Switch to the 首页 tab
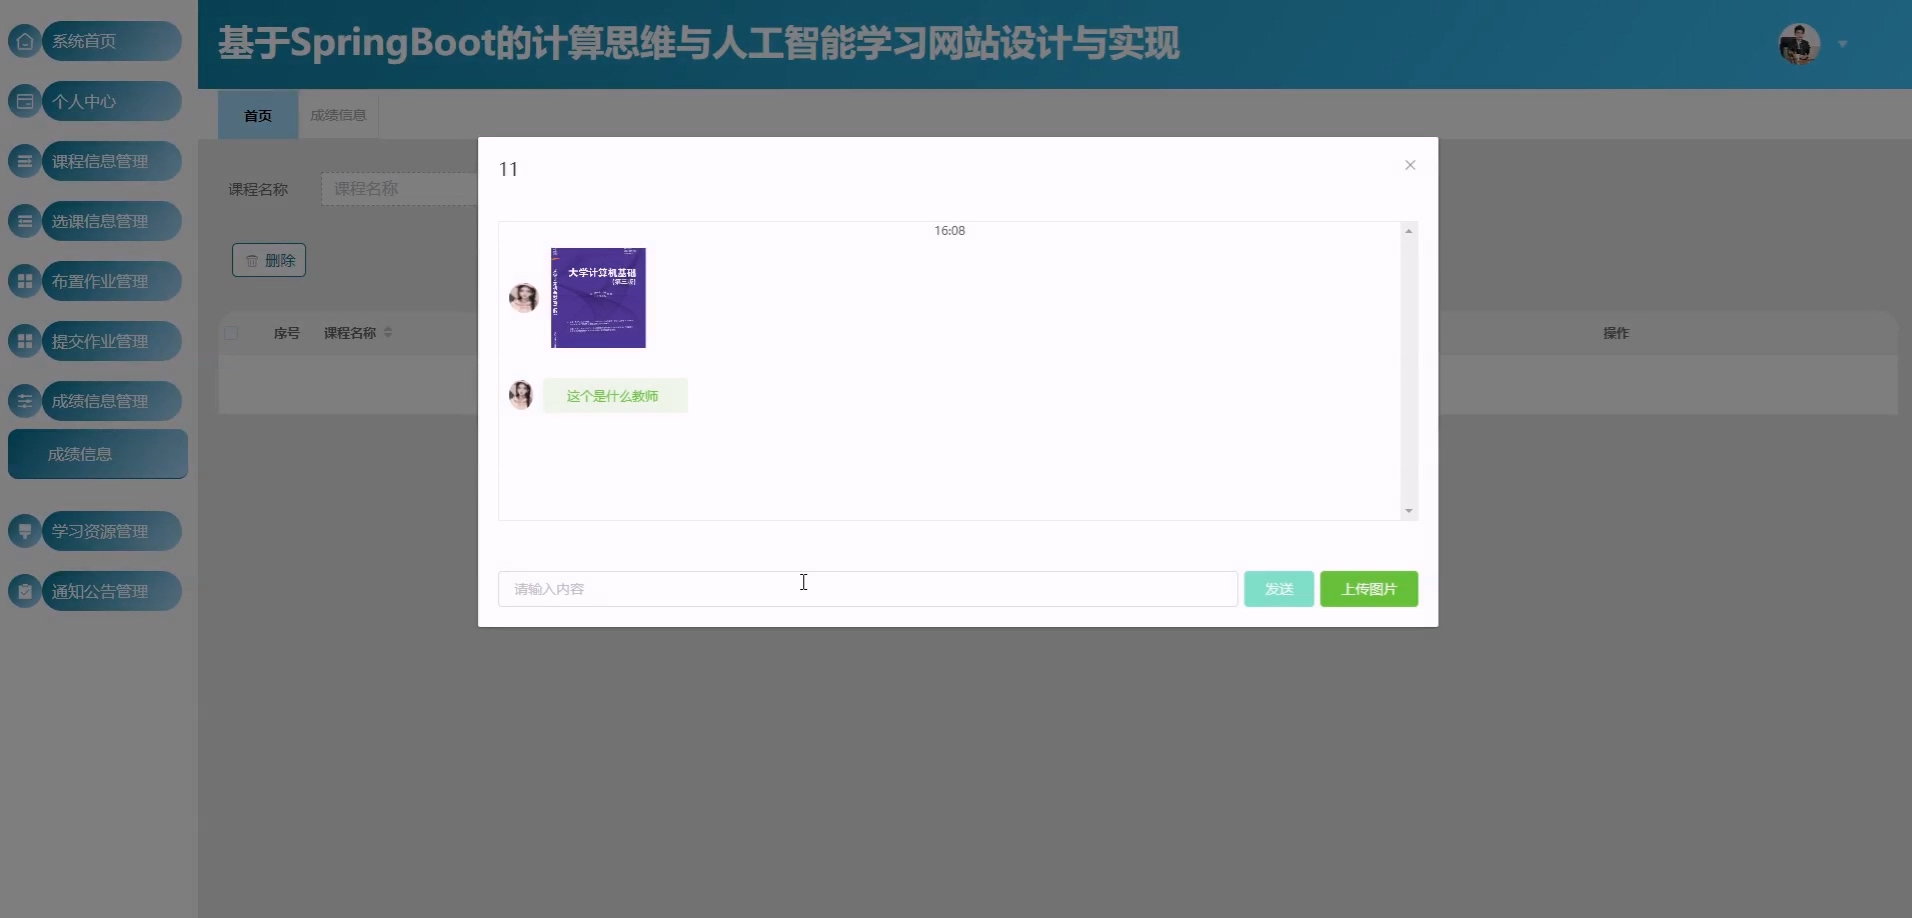Image resolution: width=1912 pixels, height=918 pixels. coord(258,115)
